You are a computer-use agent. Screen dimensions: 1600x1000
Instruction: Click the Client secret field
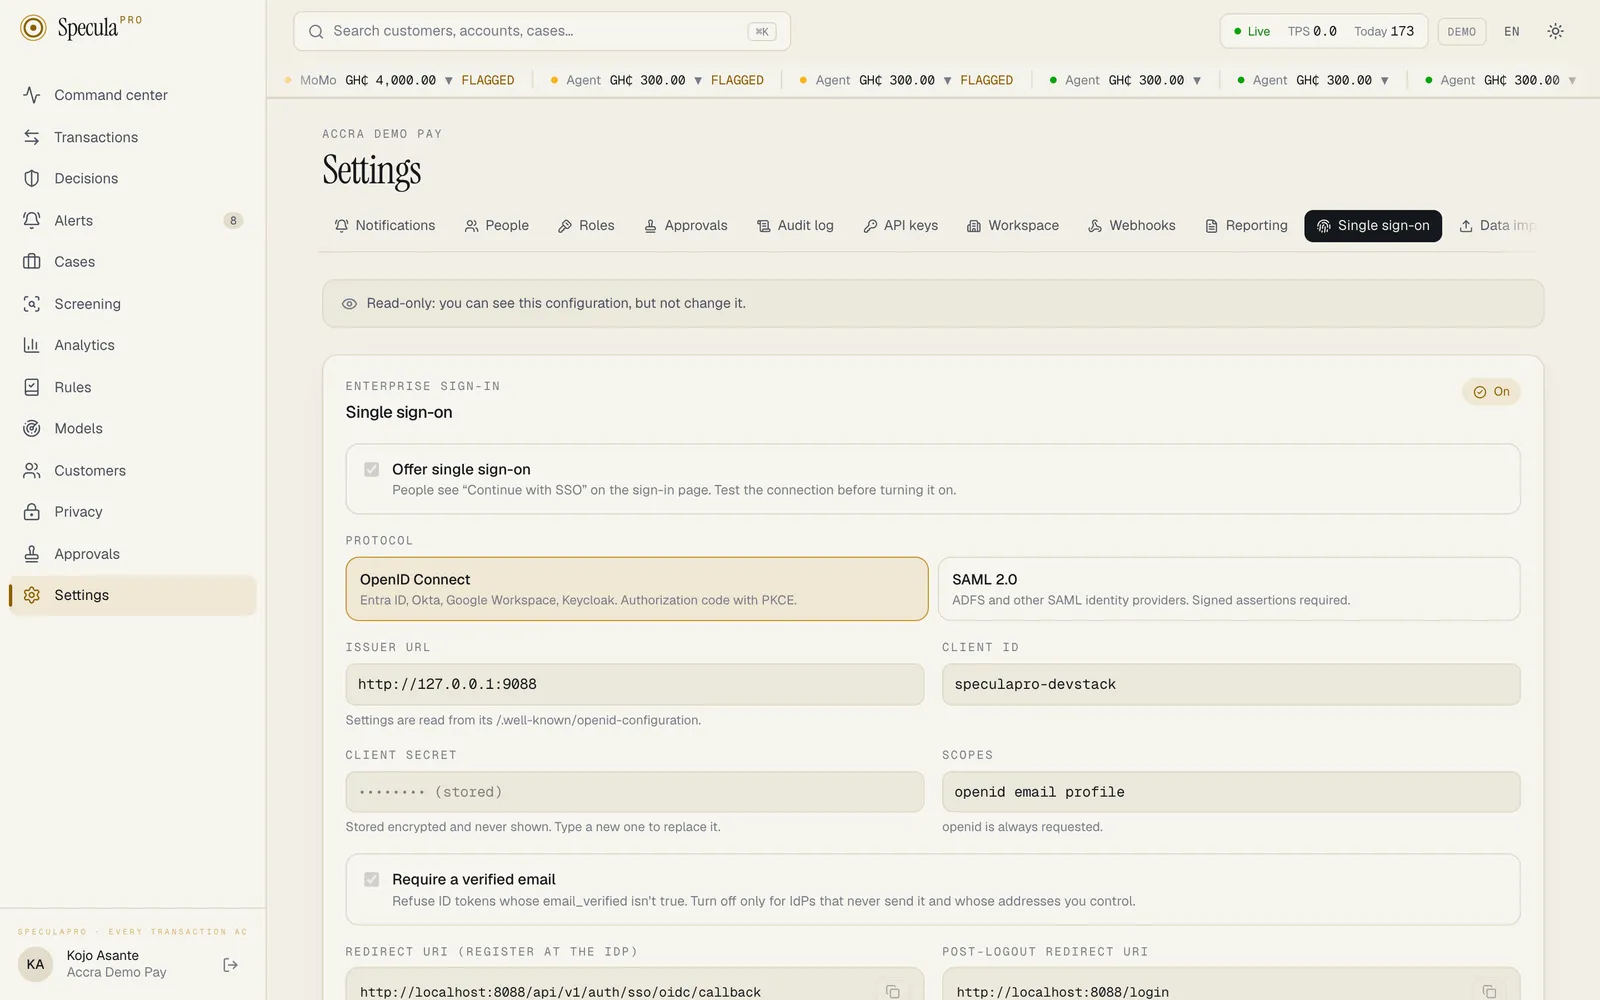(x=635, y=792)
